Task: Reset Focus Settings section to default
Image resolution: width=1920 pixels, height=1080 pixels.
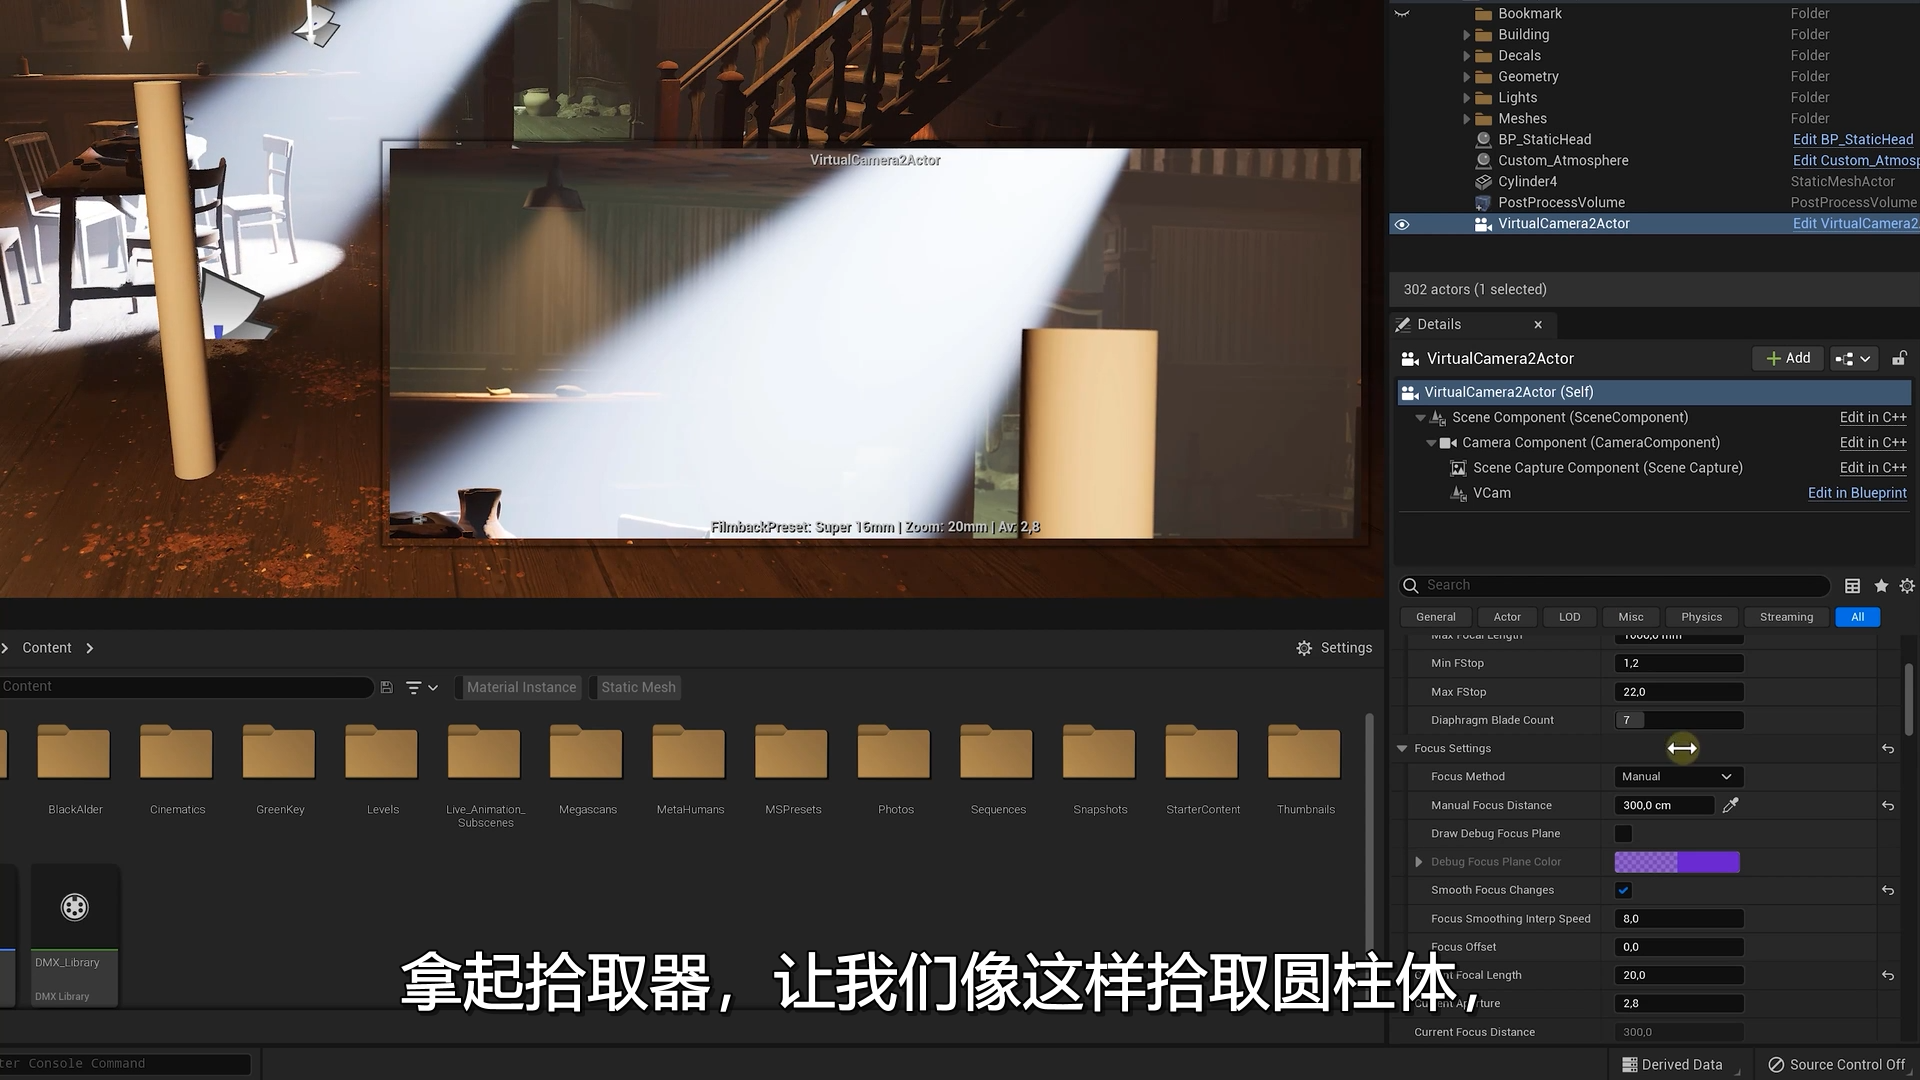Action: 1888,748
